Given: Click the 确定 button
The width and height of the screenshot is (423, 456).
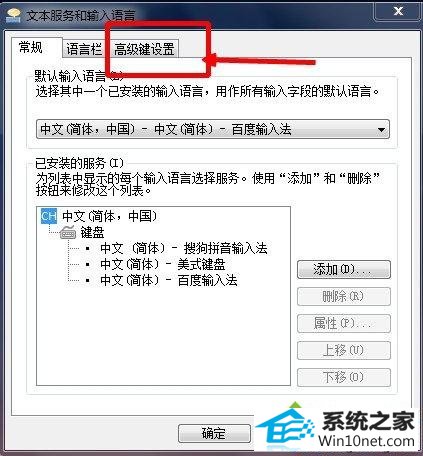Looking at the screenshot, I should pos(214,433).
